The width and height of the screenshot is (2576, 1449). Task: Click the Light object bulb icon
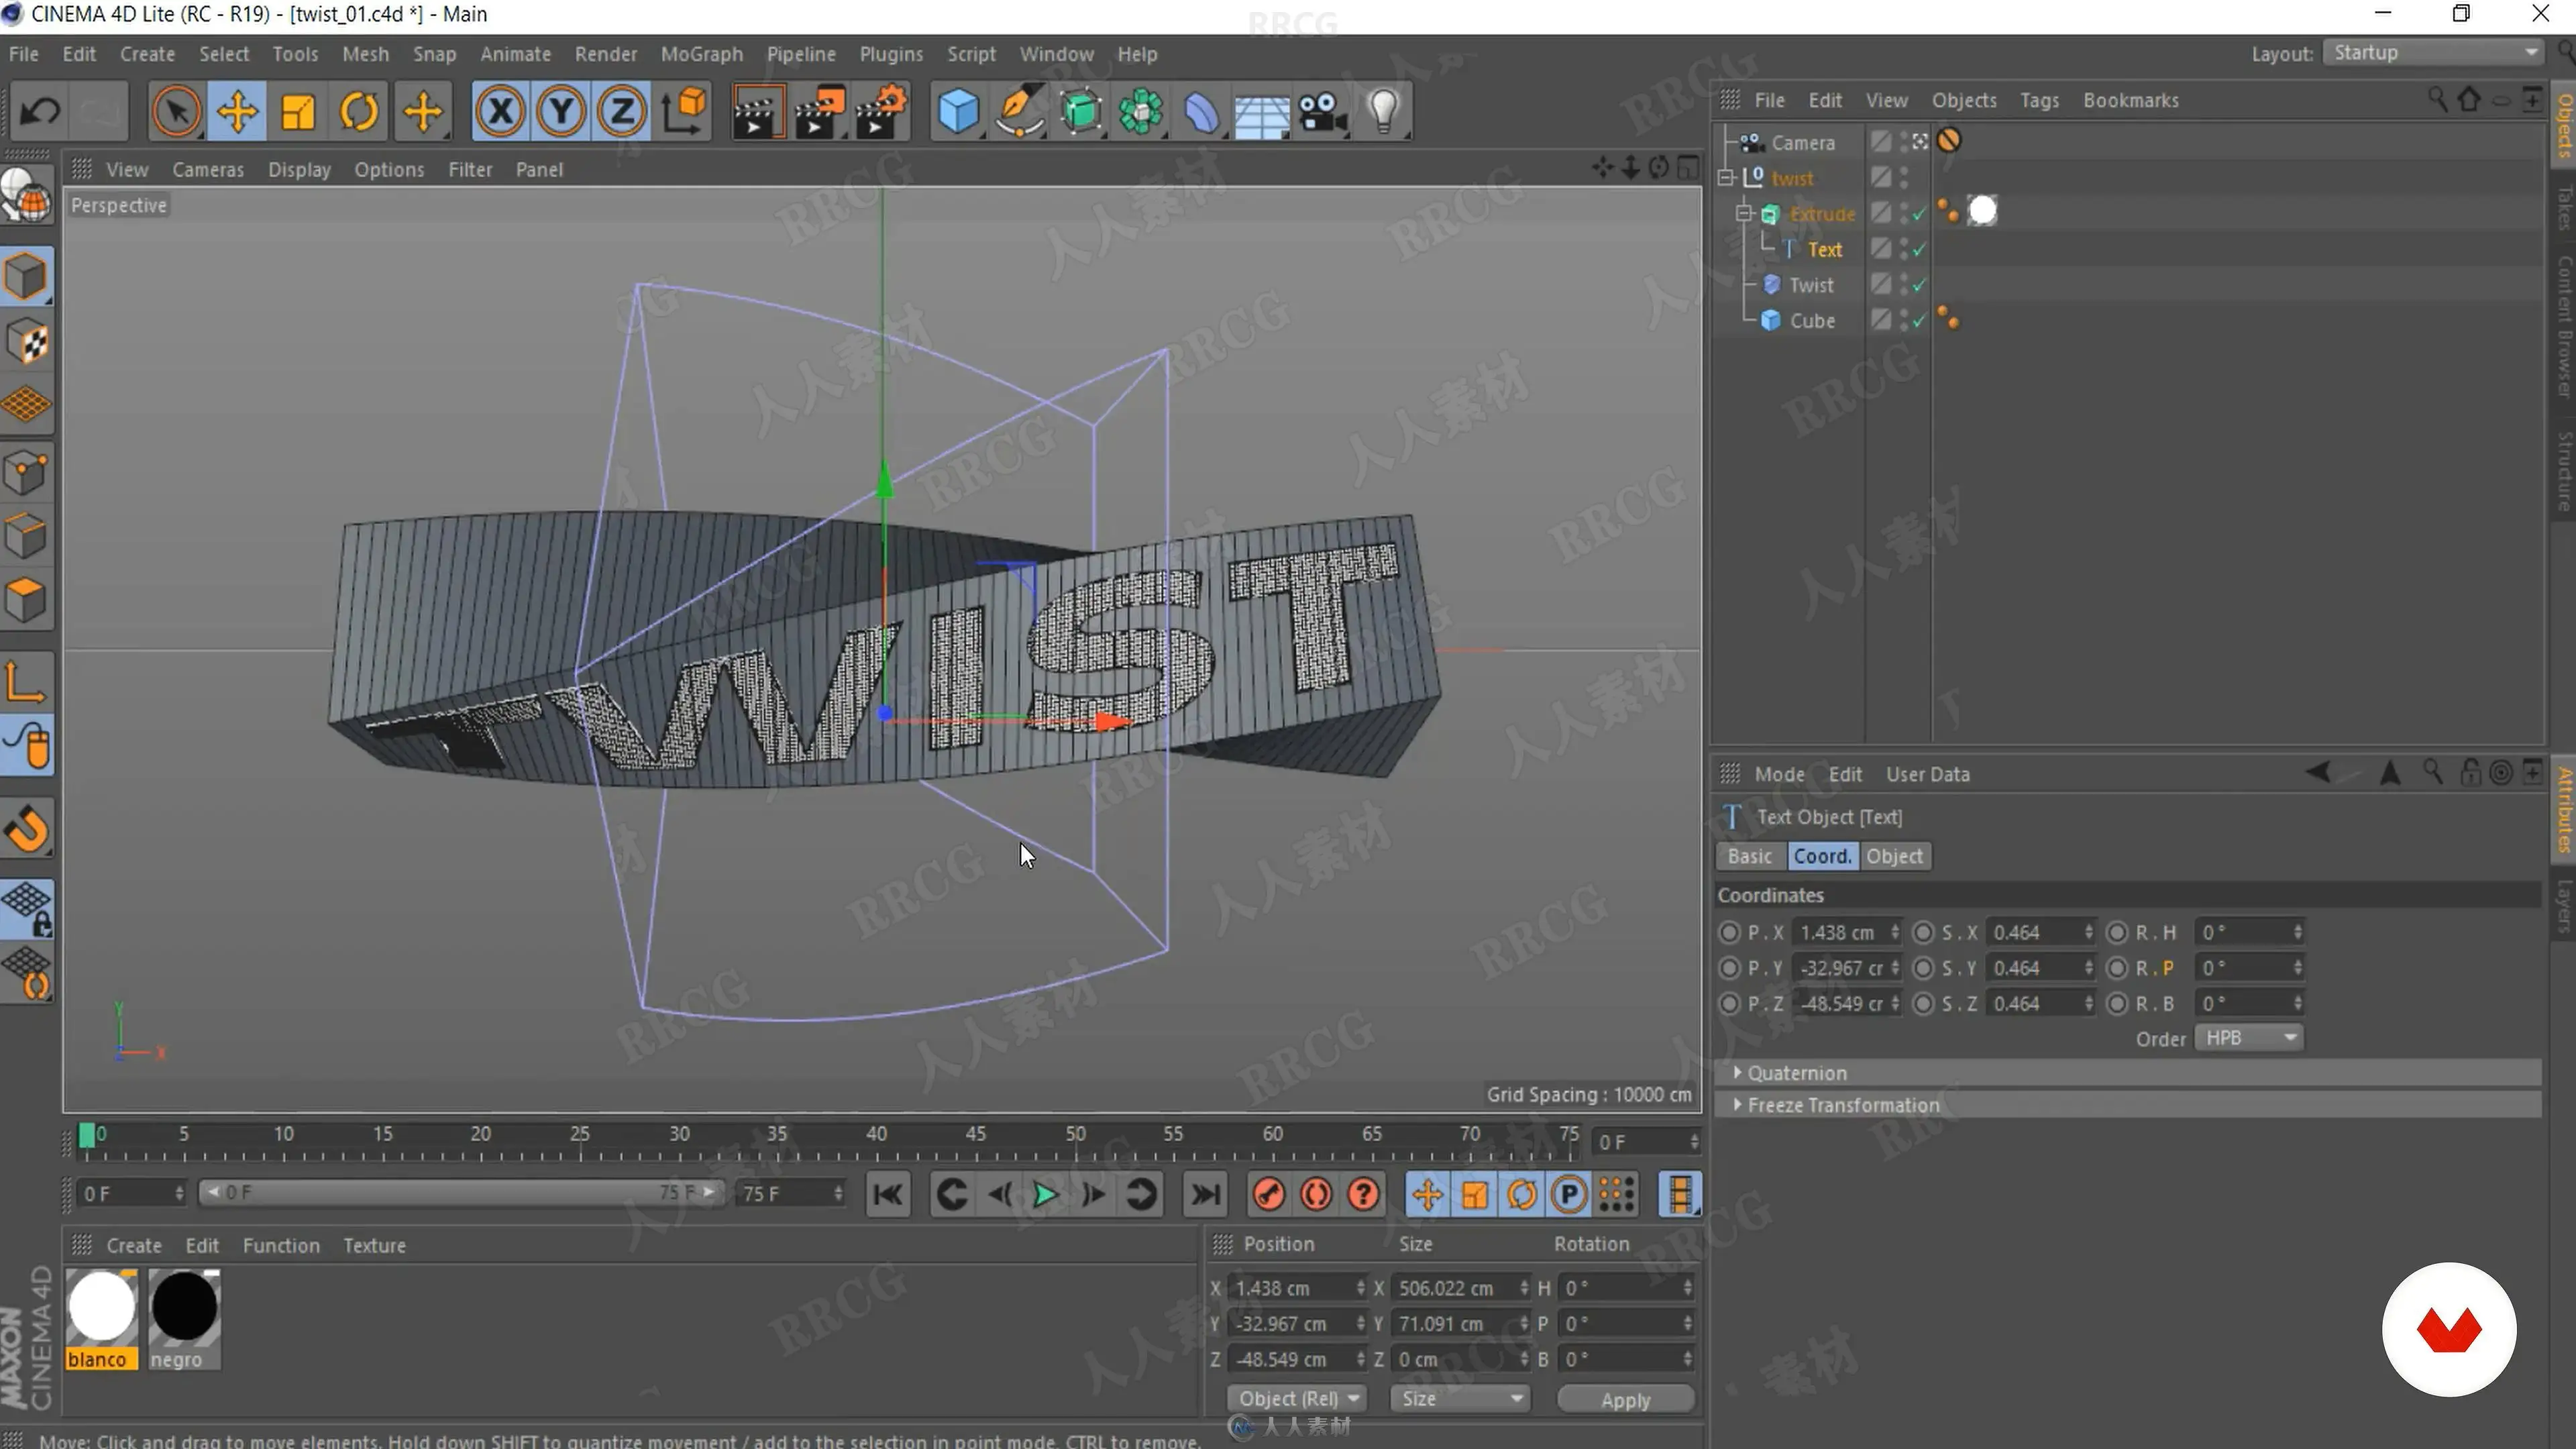point(1383,111)
